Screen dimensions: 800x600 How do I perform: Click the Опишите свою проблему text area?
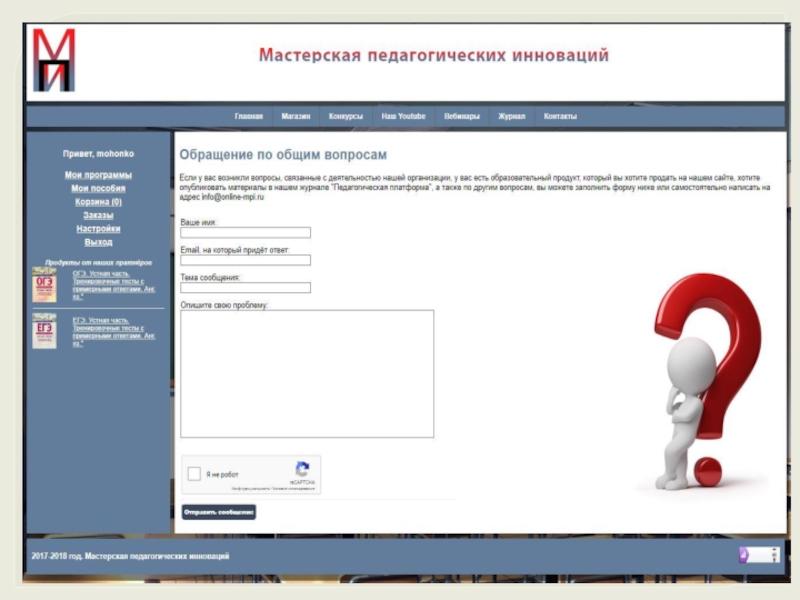[x=307, y=373]
